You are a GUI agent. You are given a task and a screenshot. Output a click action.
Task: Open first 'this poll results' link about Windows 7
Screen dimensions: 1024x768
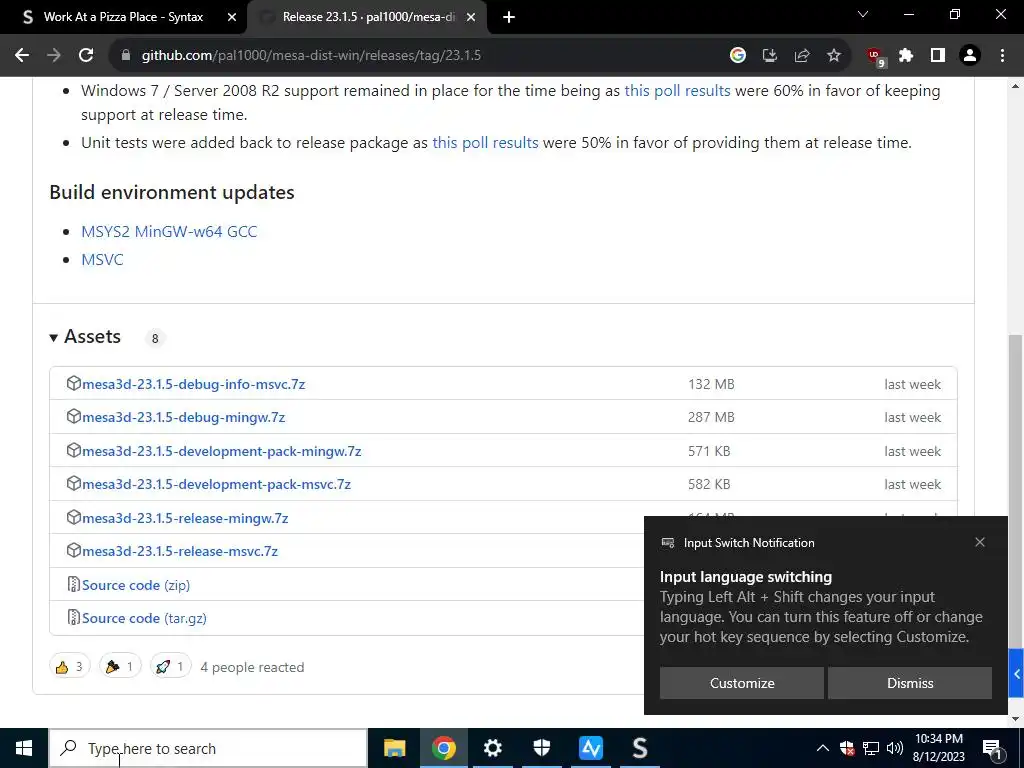click(677, 90)
